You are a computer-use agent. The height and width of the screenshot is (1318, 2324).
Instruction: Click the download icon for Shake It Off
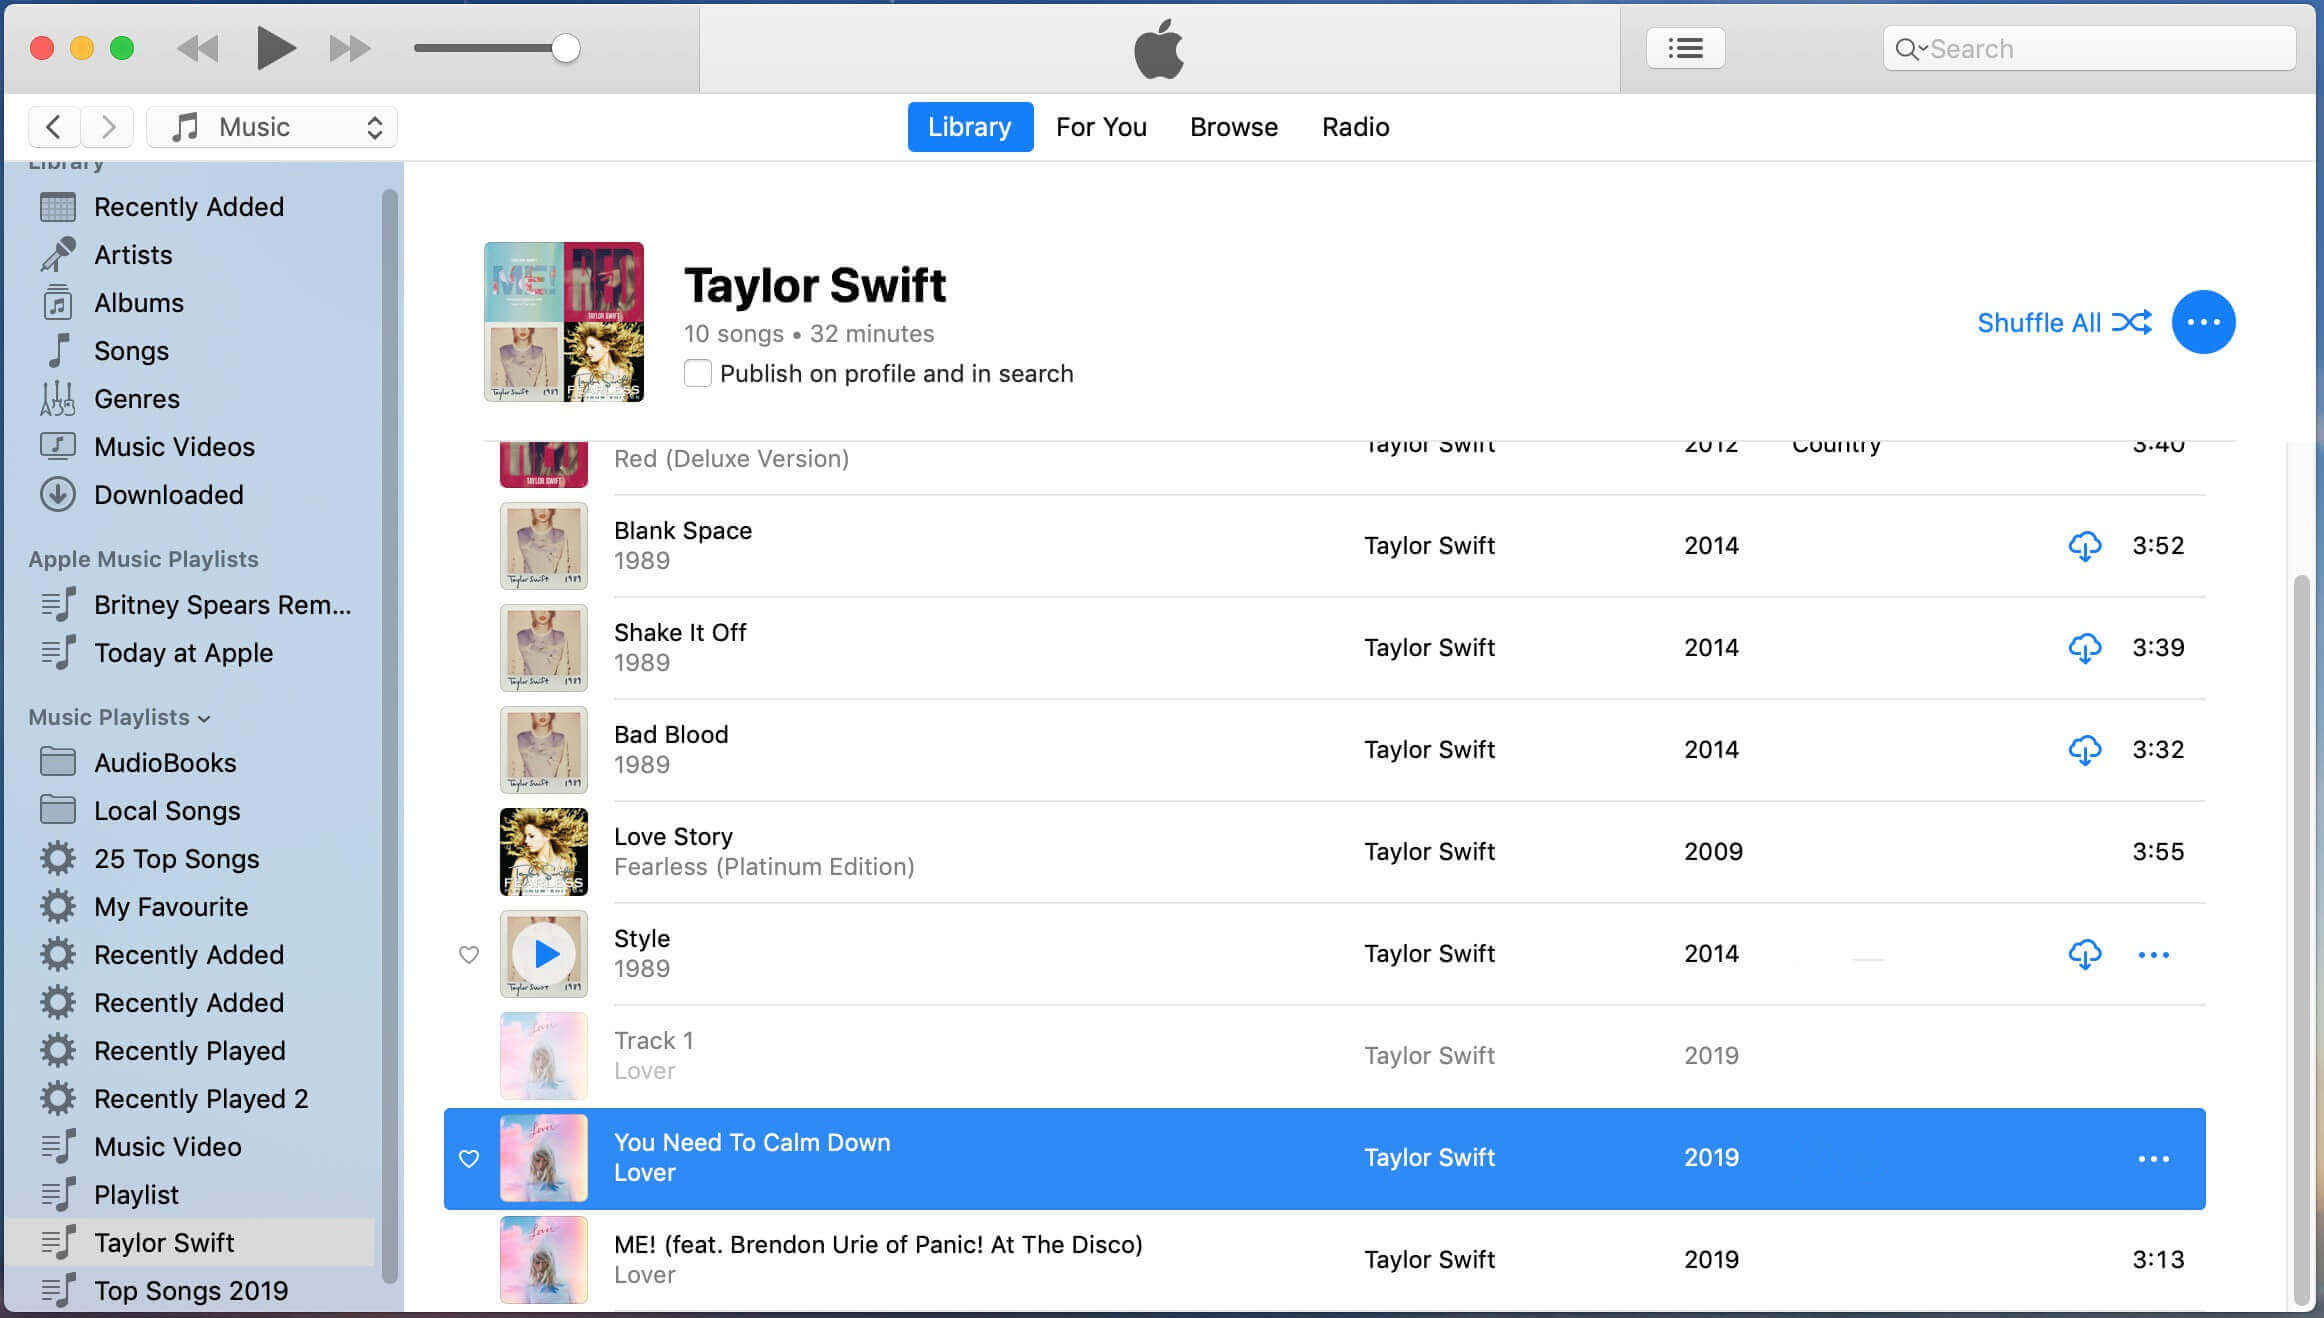(2085, 646)
